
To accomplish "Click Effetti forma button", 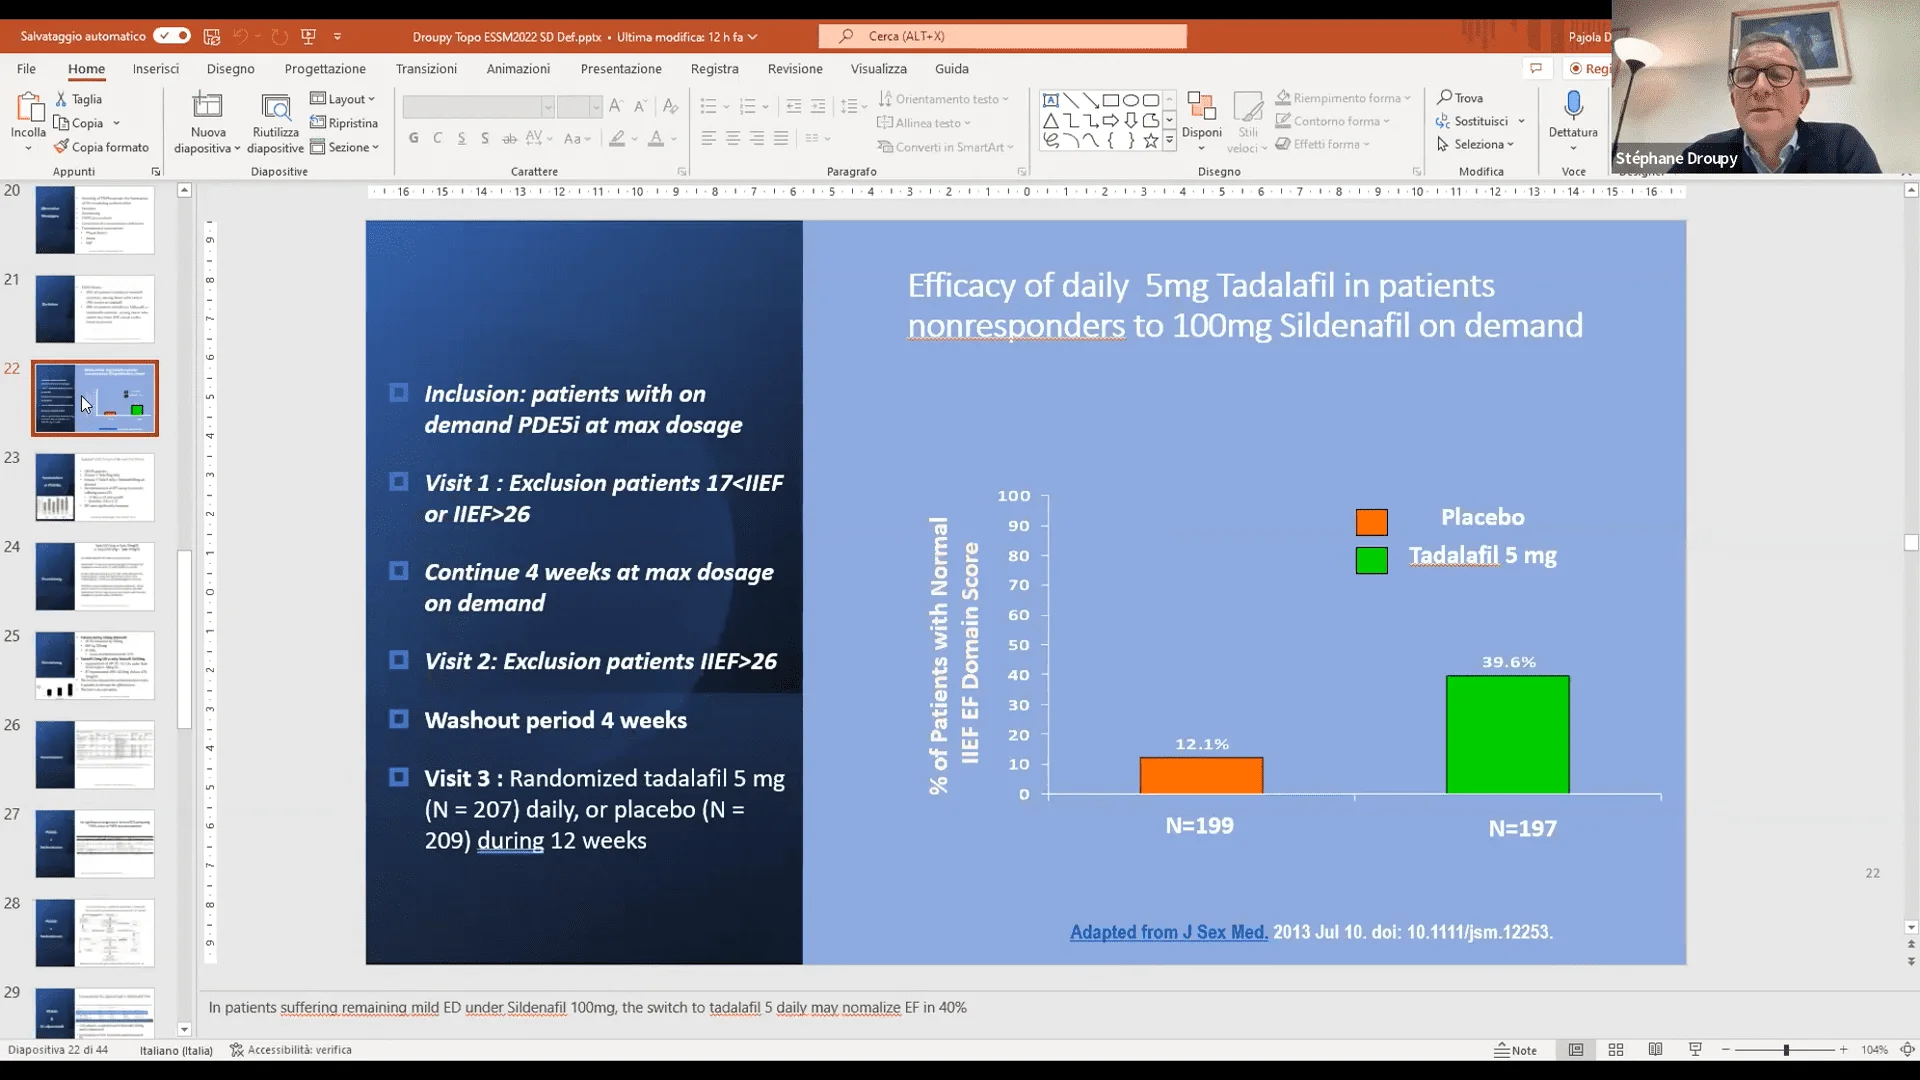I will pyautogui.click(x=1323, y=144).
